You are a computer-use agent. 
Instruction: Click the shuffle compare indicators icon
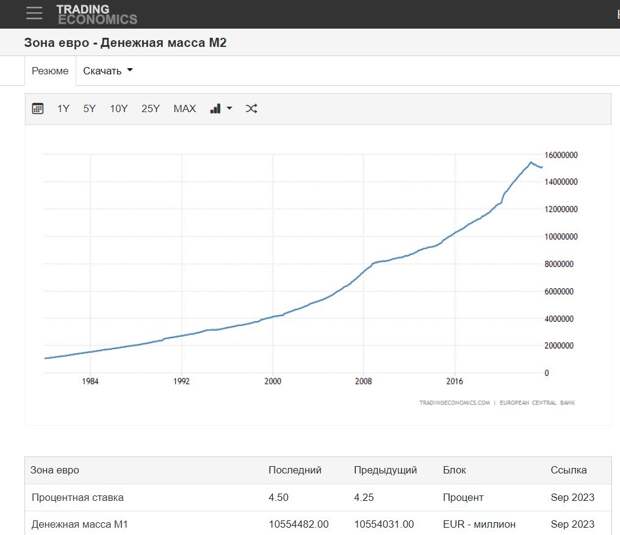pyautogui.click(x=251, y=108)
